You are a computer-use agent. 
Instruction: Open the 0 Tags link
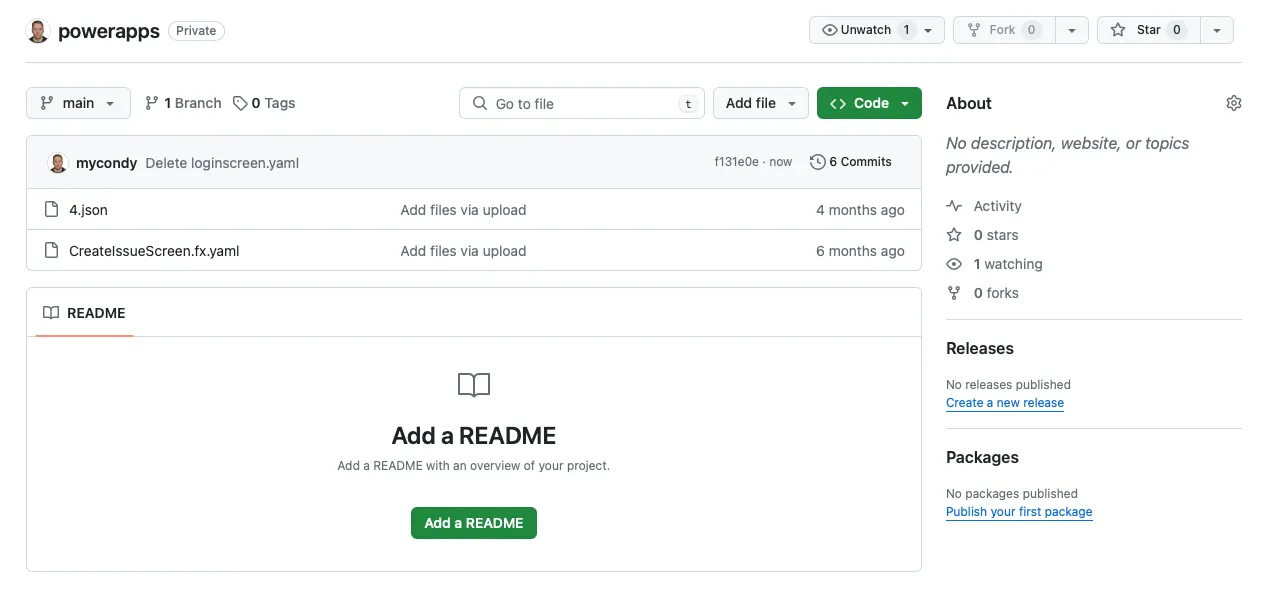[x=264, y=103]
